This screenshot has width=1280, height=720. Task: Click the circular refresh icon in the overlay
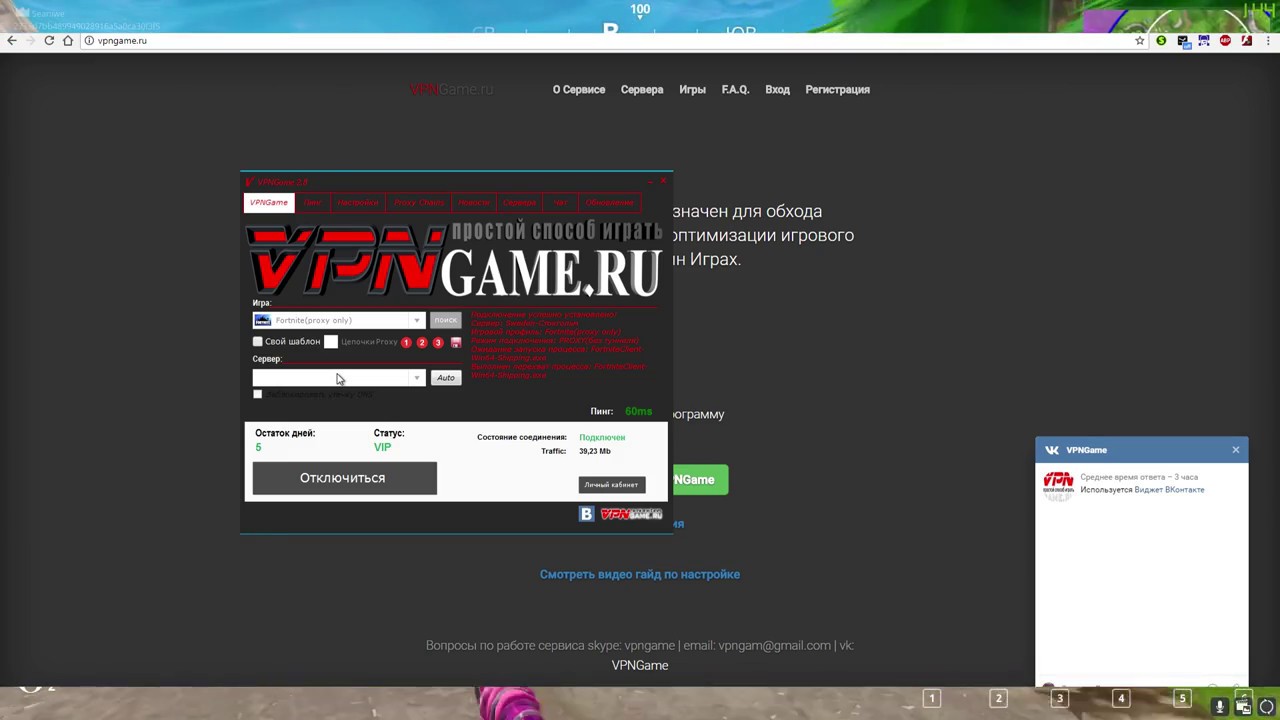[1266, 706]
